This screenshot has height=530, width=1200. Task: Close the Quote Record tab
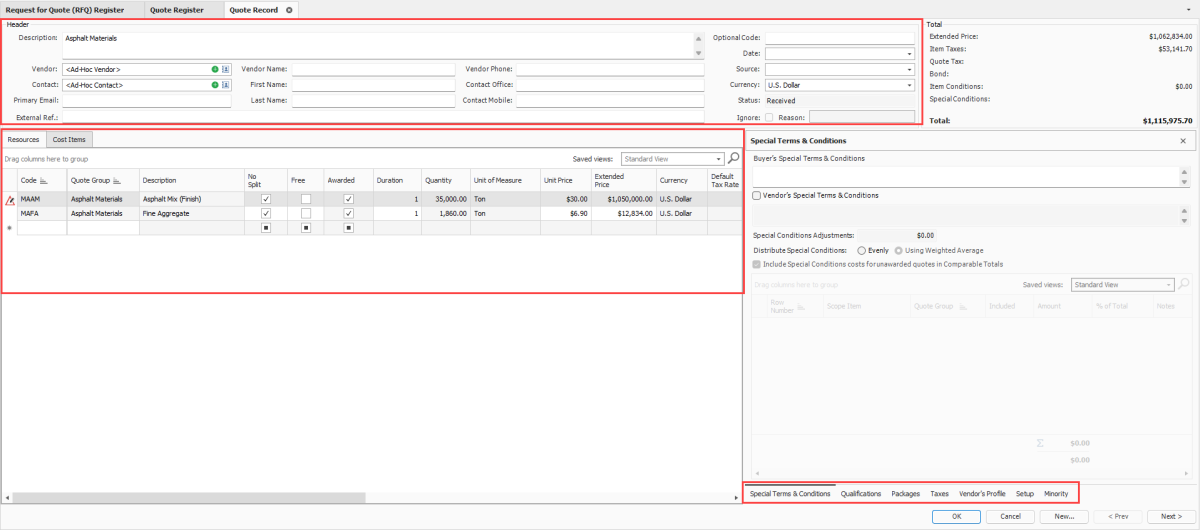point(289,10)
